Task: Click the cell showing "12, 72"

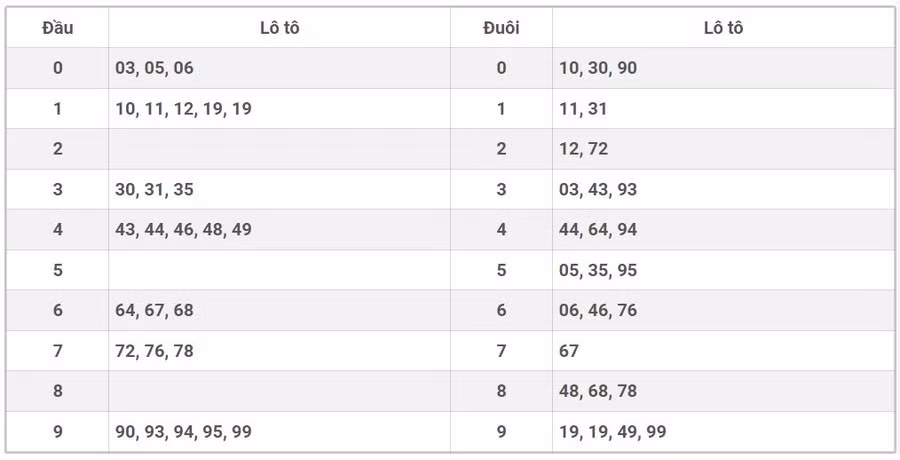Action: point(583,149)
